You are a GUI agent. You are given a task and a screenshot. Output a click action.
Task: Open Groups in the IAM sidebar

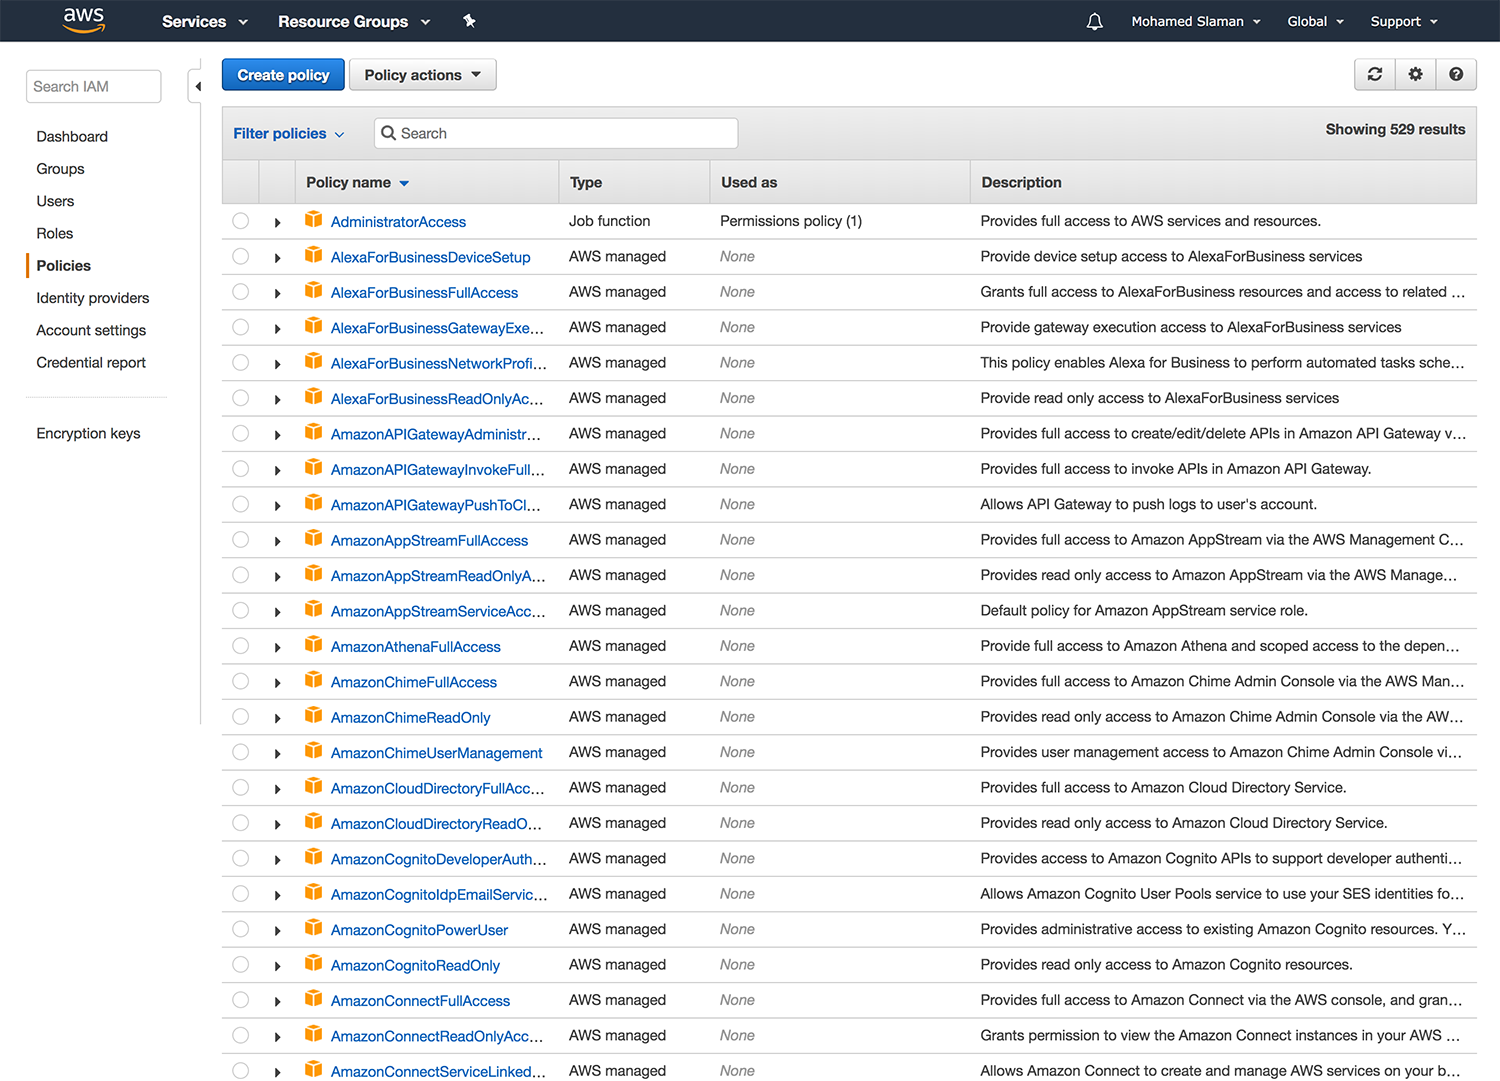pos(60,169)
